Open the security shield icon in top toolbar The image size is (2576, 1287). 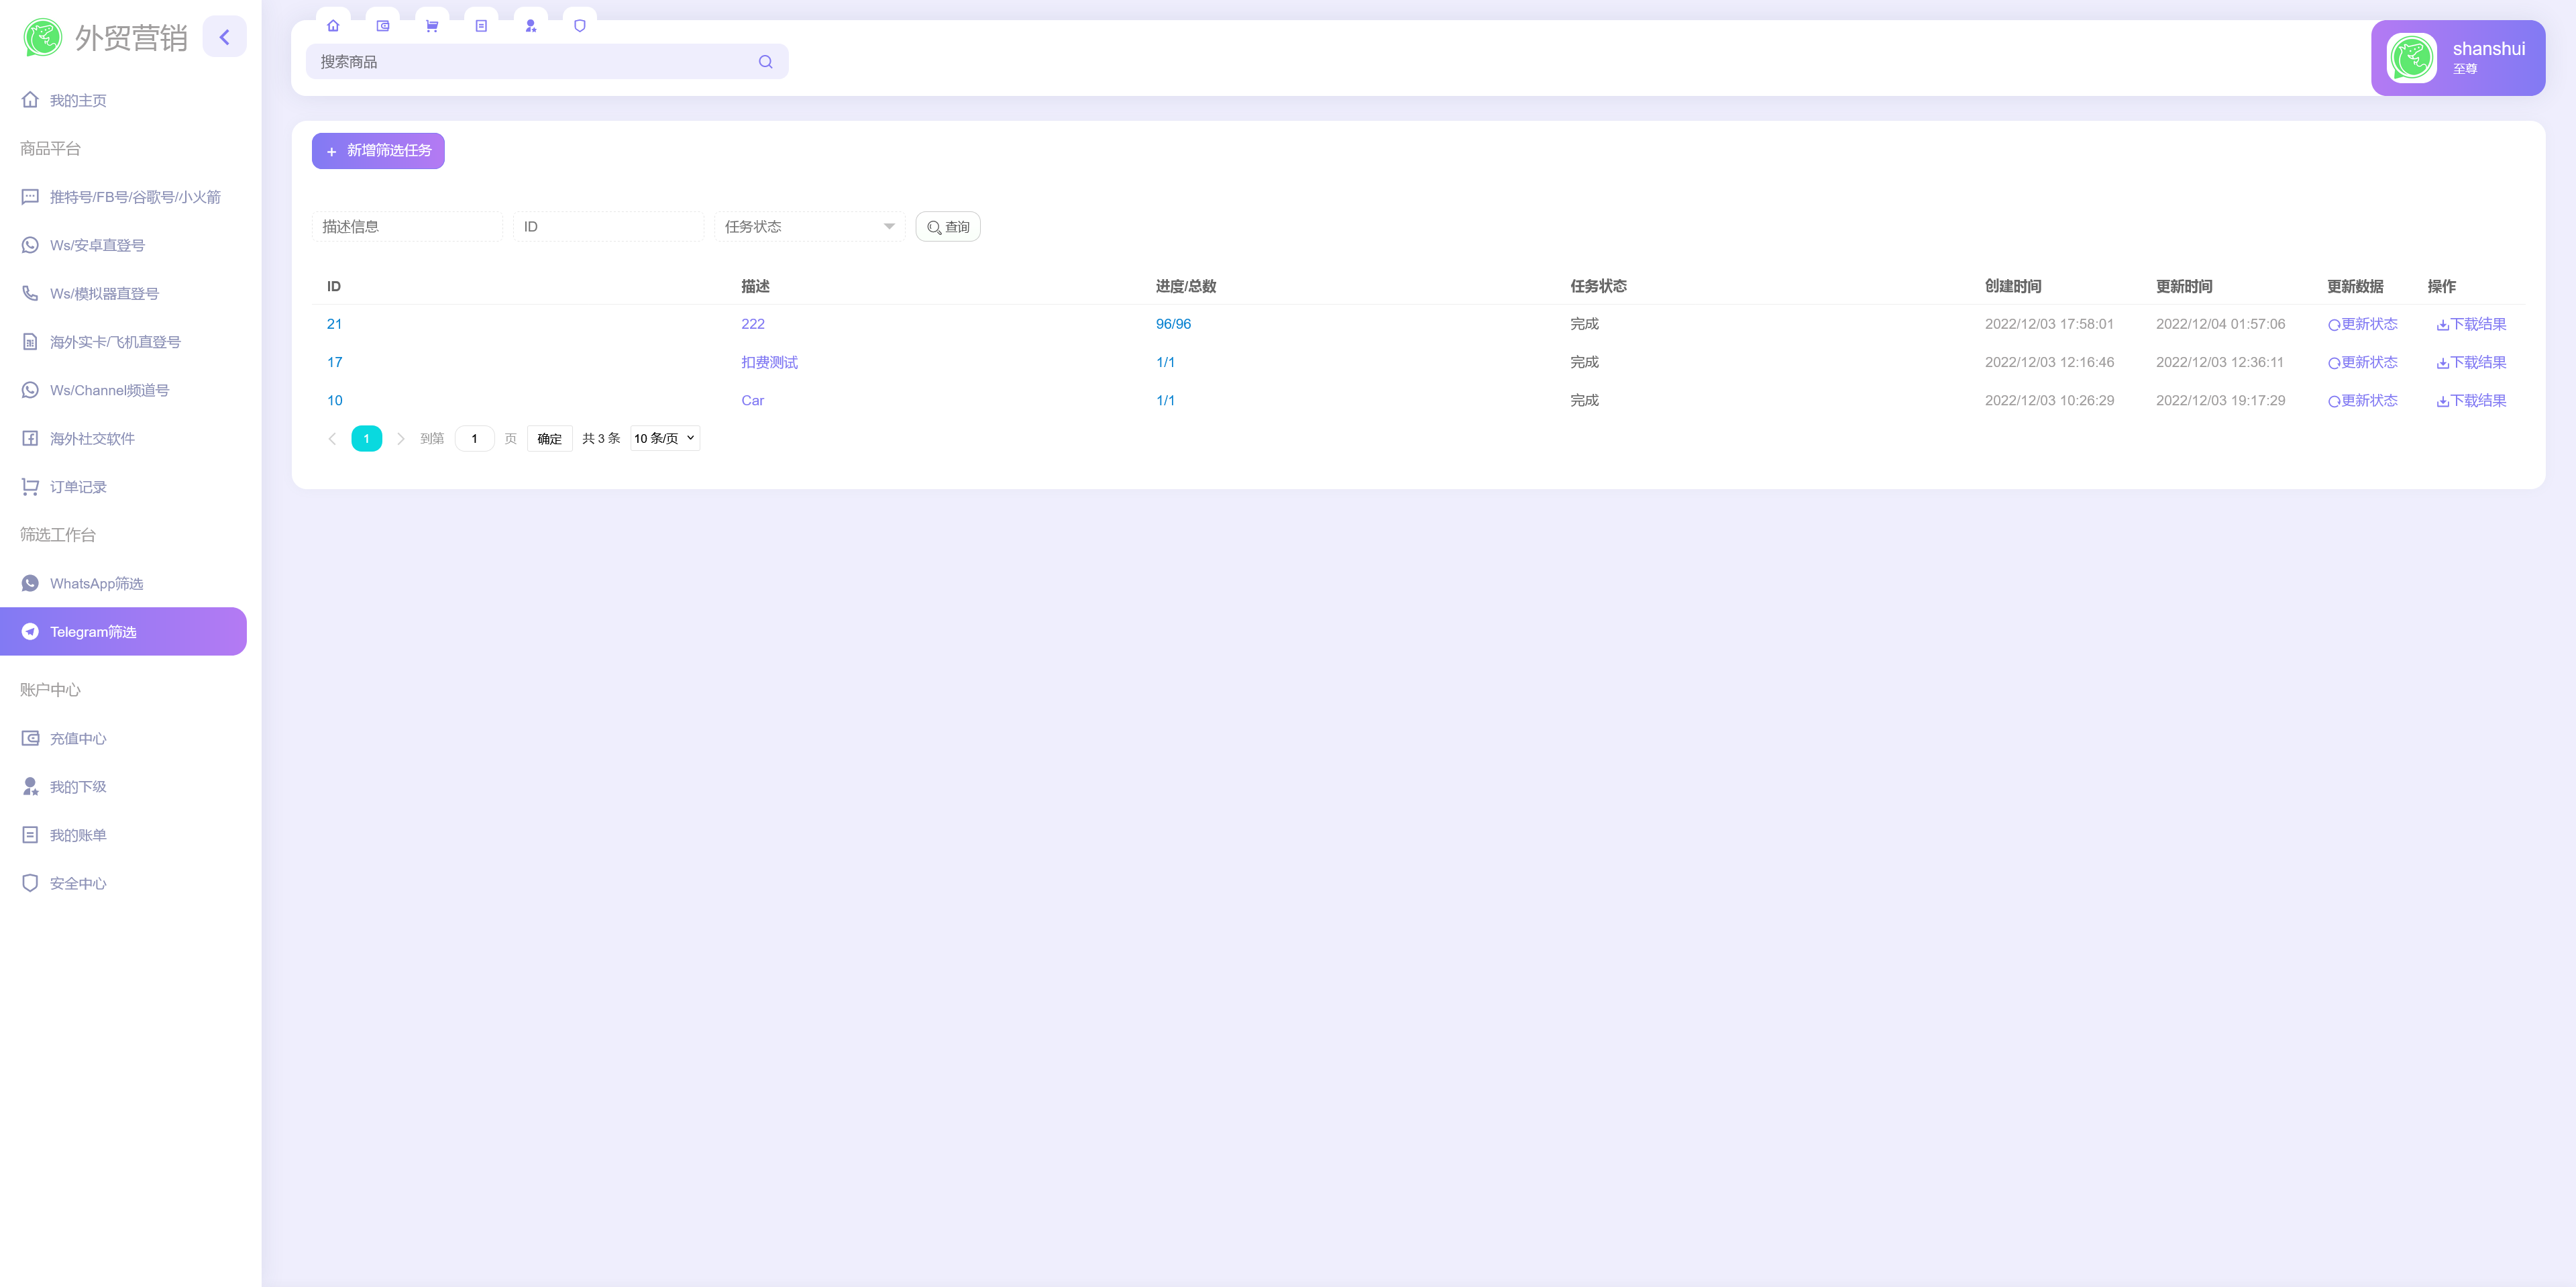(x=580, y=25)
